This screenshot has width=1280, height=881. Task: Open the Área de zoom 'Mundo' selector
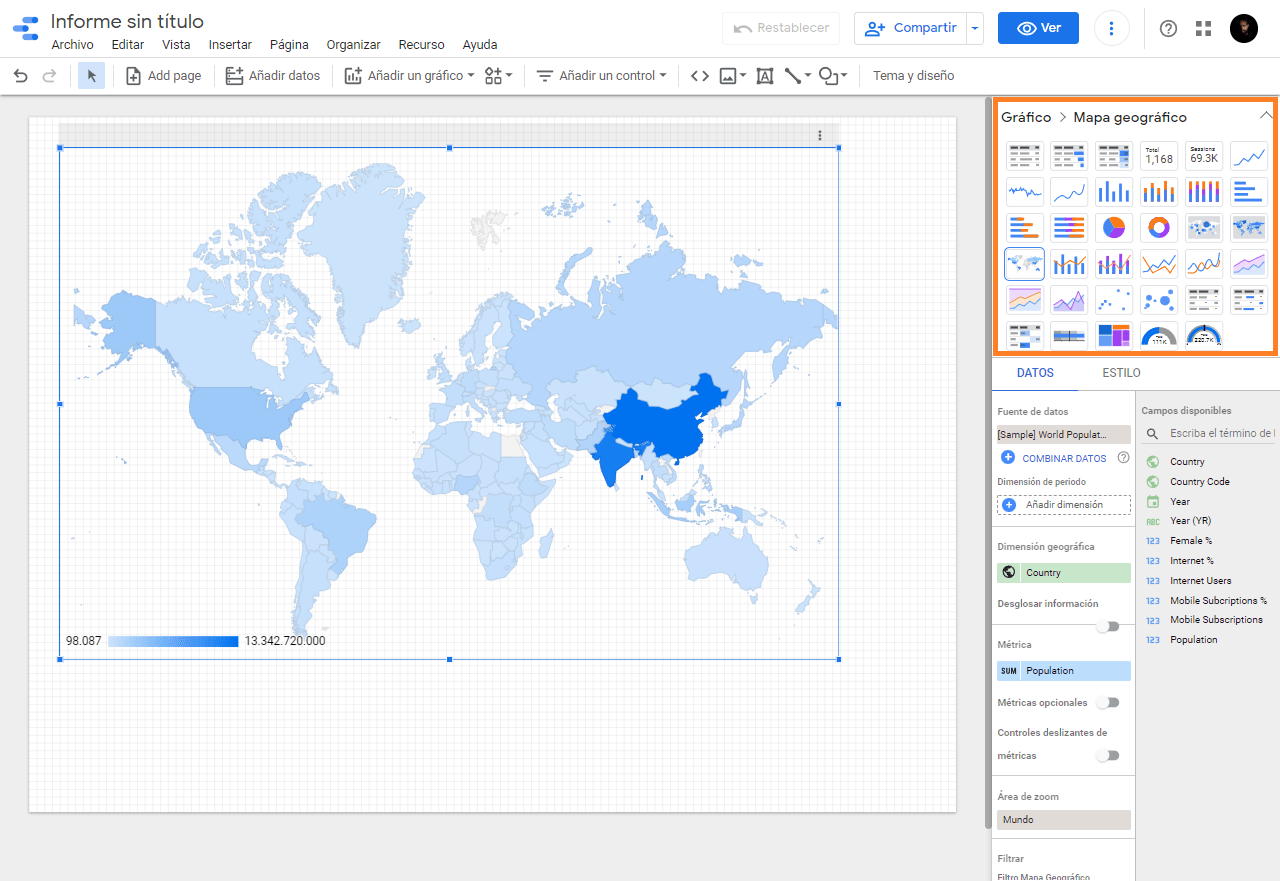pos(1064,820)
